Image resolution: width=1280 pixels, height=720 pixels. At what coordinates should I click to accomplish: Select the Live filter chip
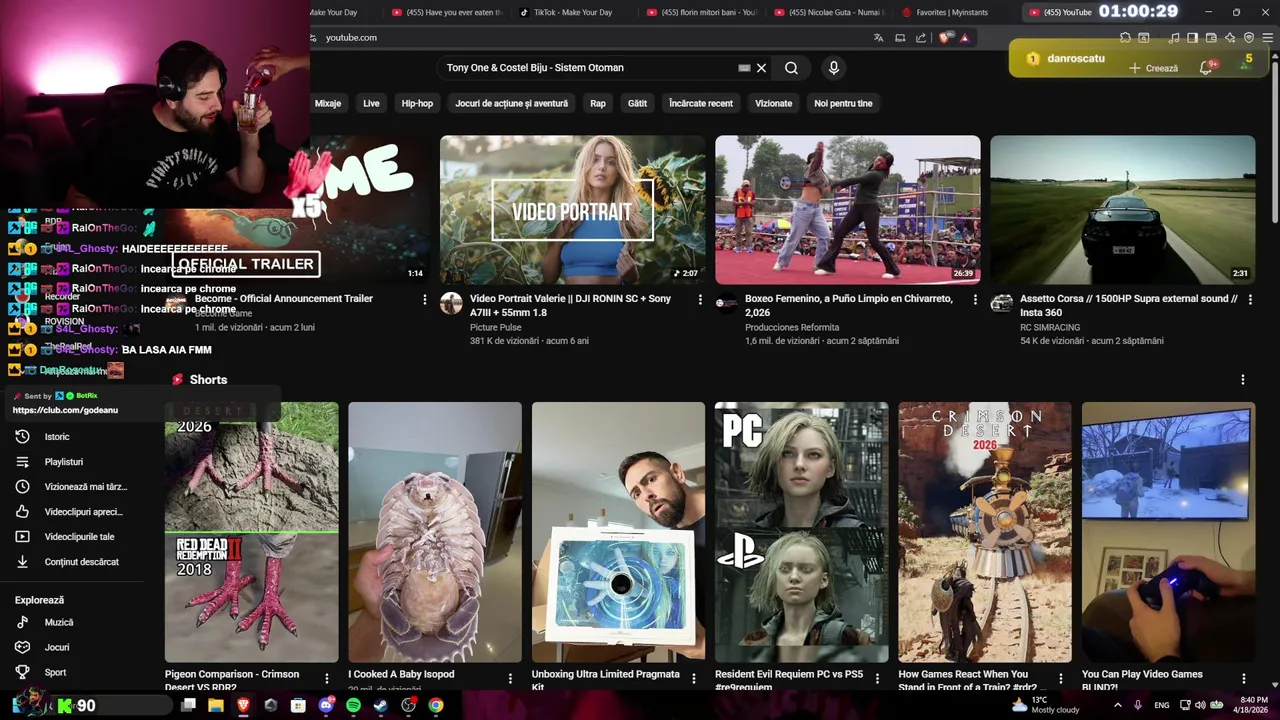coord(371,103)
